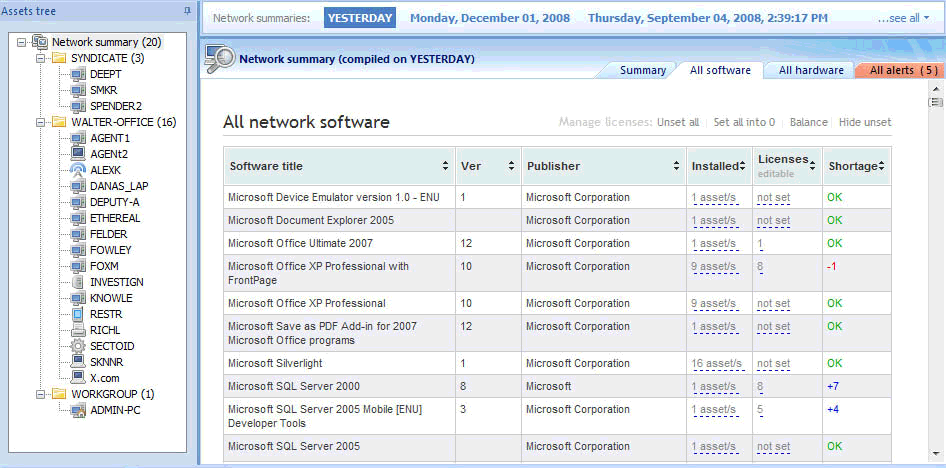Click Set all into 0 link
Viewport: 946px width, 468px height.
744,122
